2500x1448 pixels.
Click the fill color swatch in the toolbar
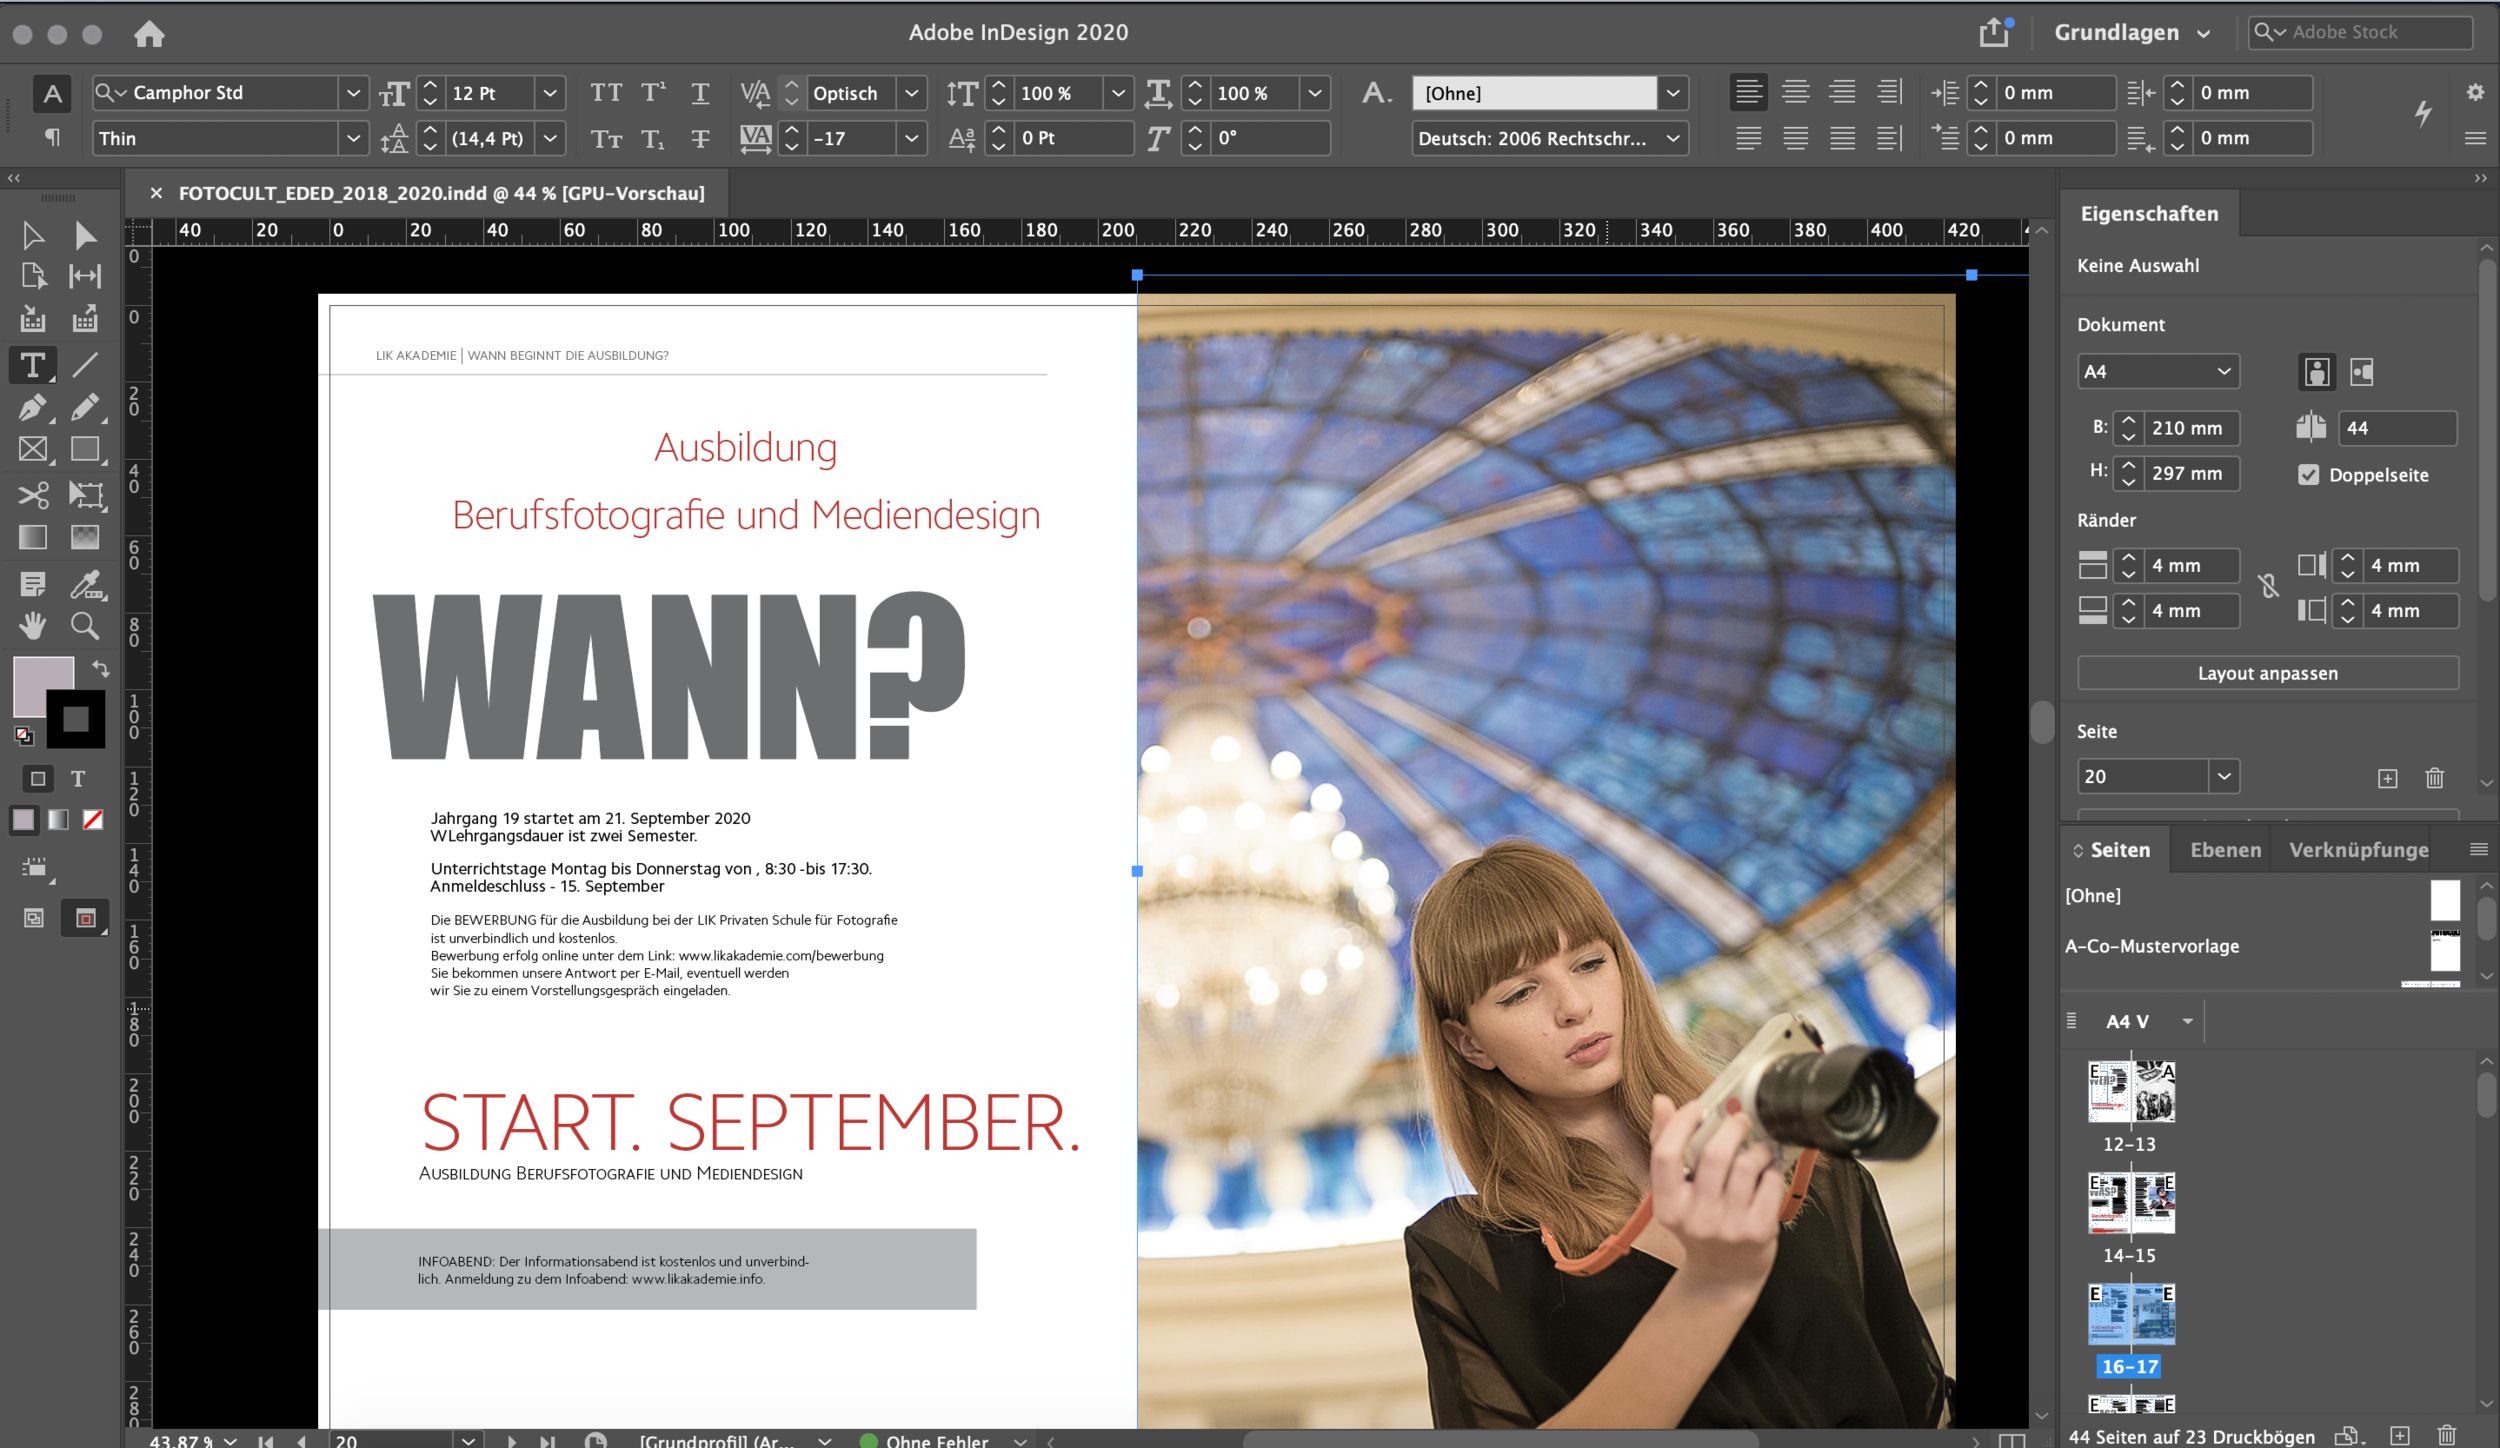pyautogui.click(x=45, y=685)
